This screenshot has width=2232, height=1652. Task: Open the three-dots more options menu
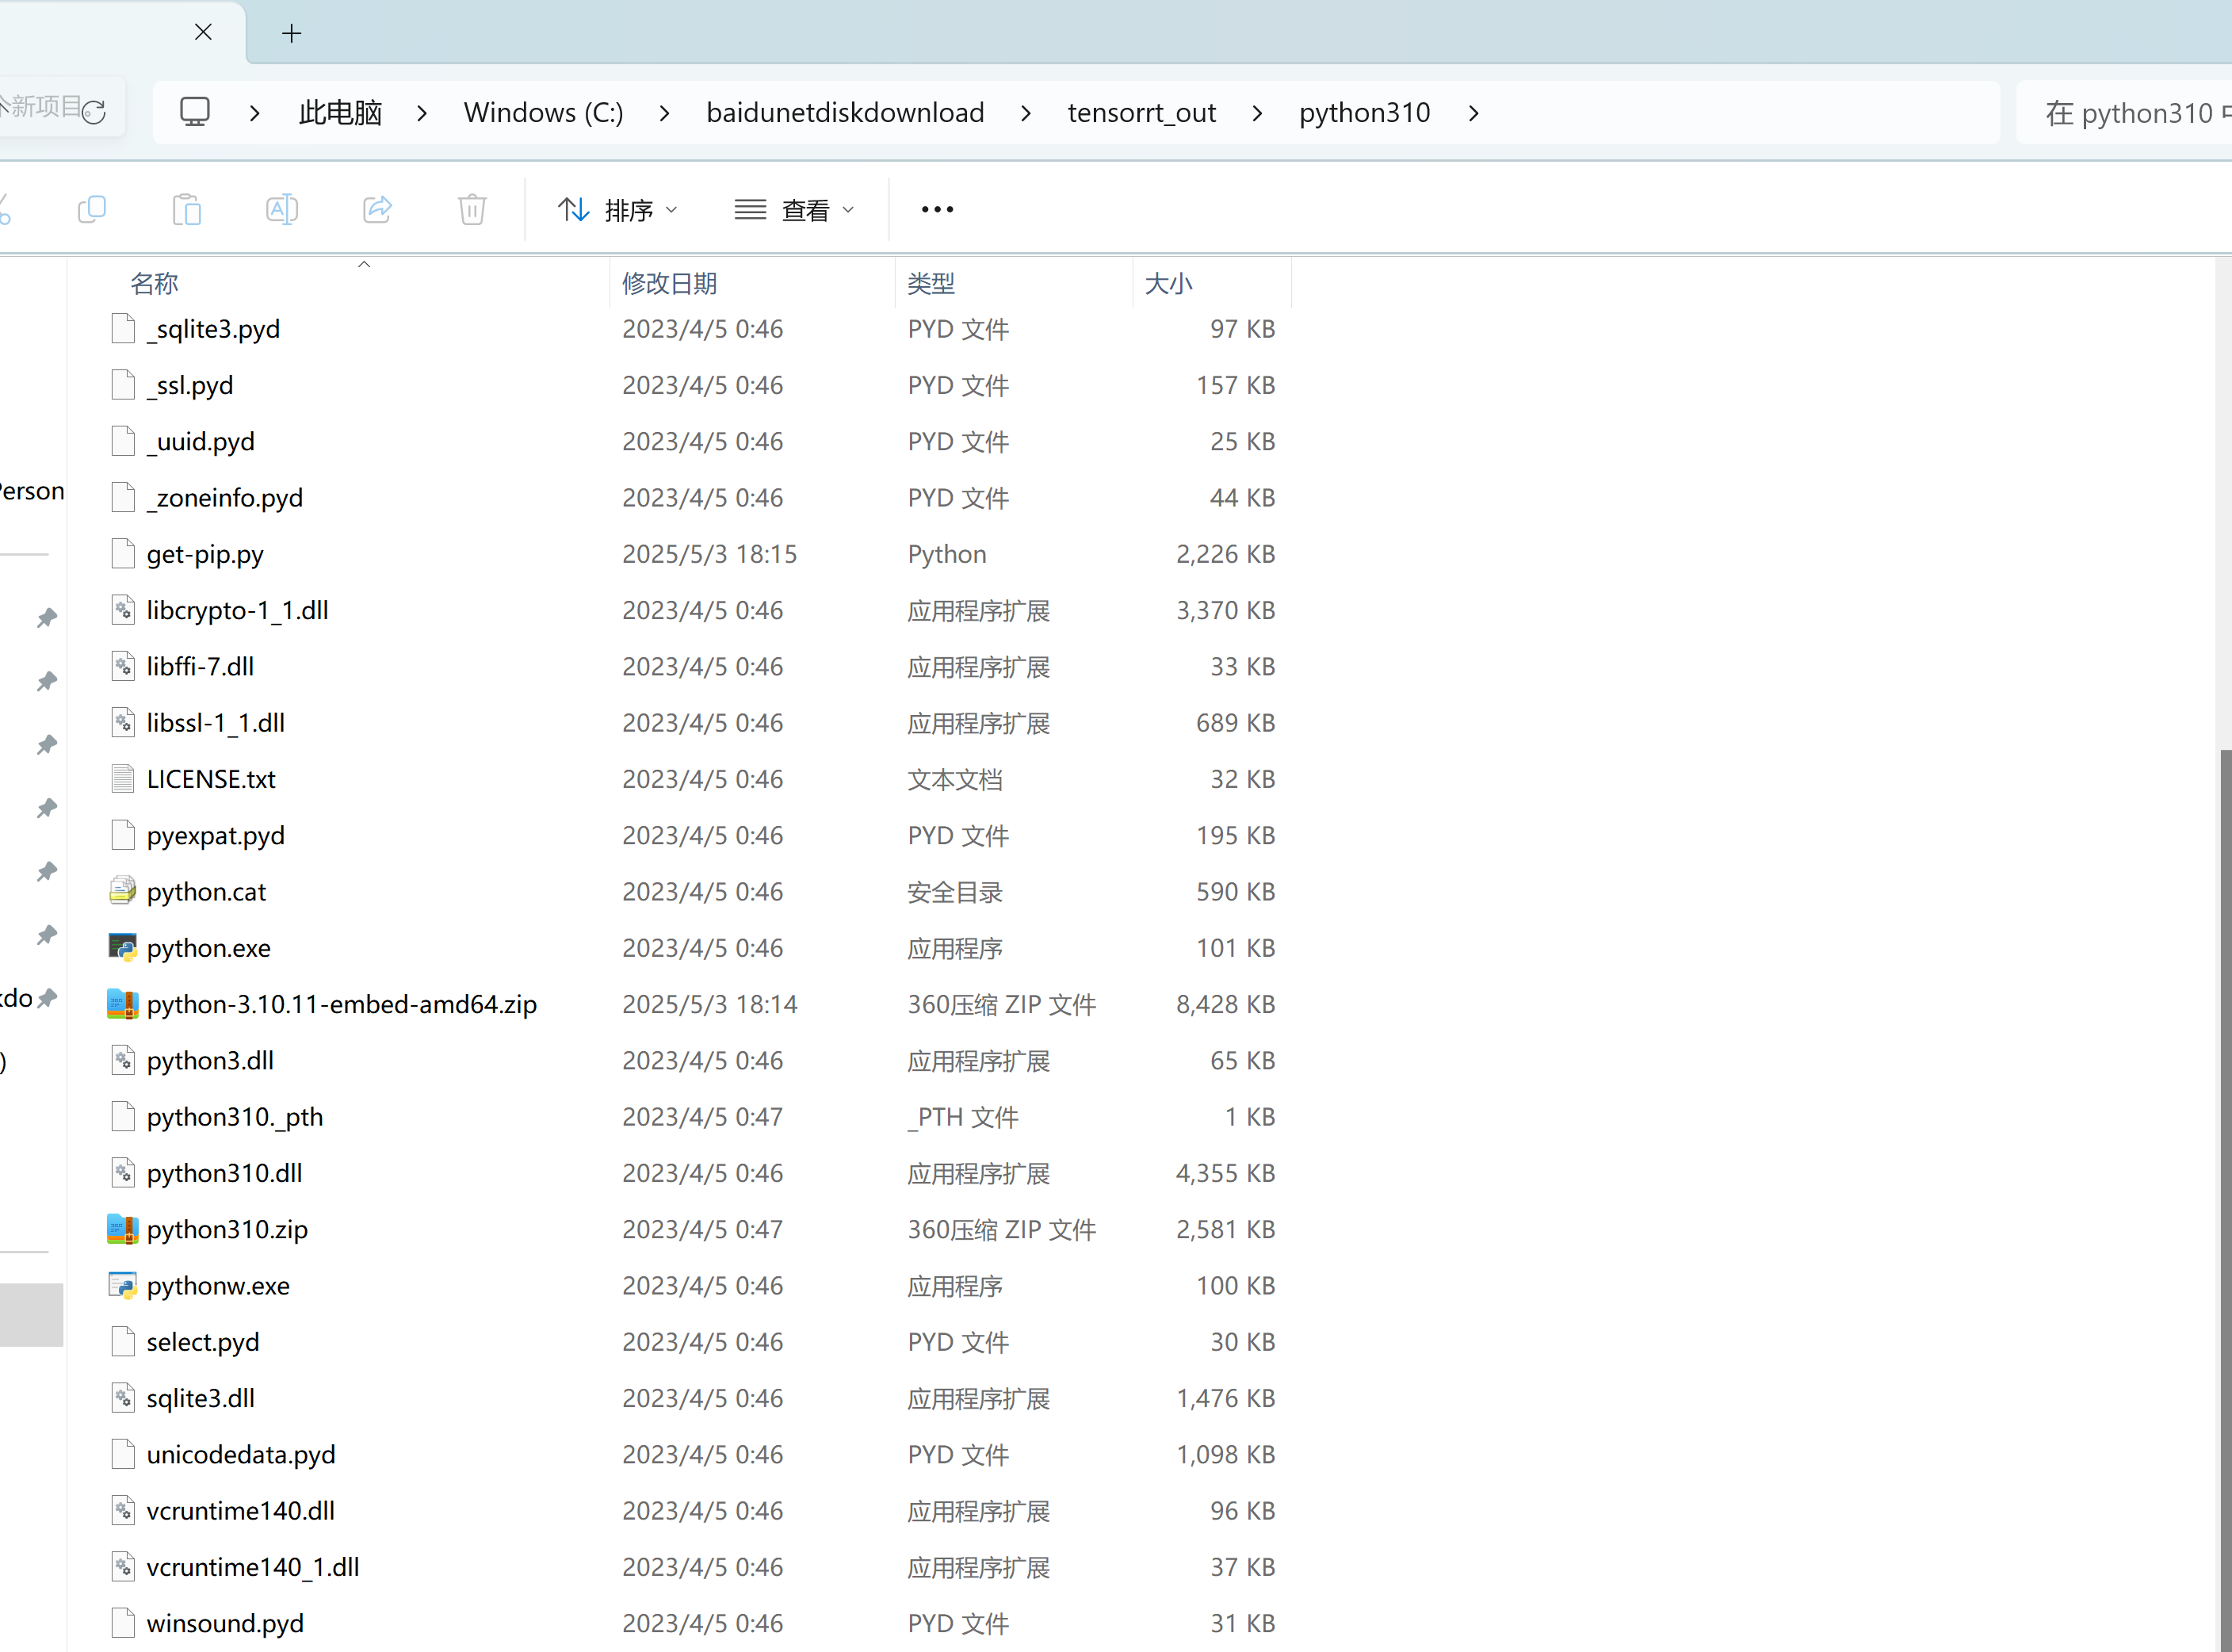coord(937,210)
